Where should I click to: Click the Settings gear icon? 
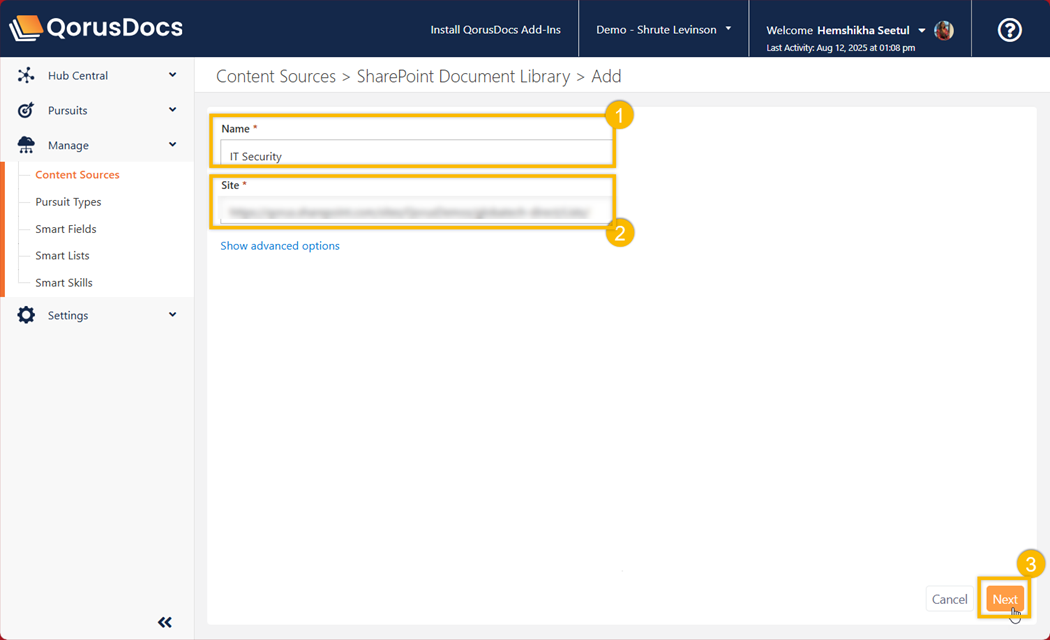point(26,316)
